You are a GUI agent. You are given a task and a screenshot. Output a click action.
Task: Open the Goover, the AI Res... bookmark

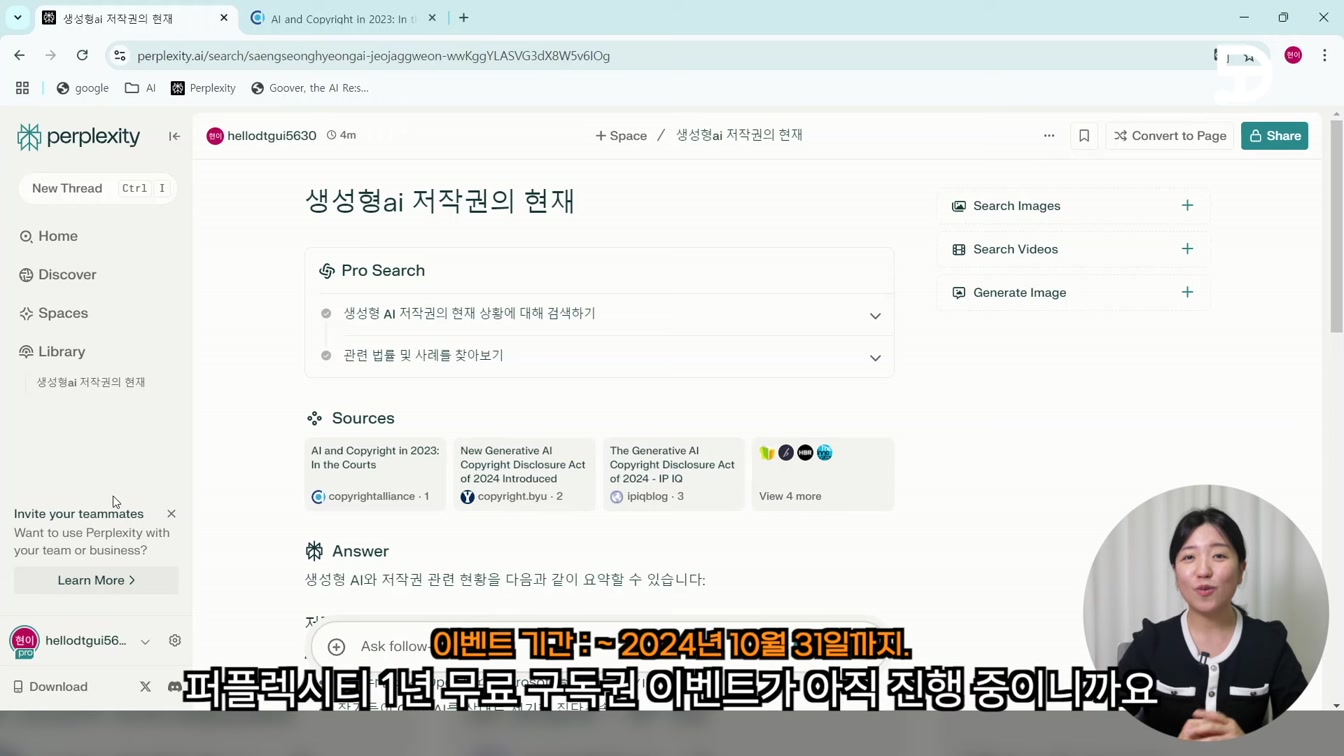pos(310,88)
